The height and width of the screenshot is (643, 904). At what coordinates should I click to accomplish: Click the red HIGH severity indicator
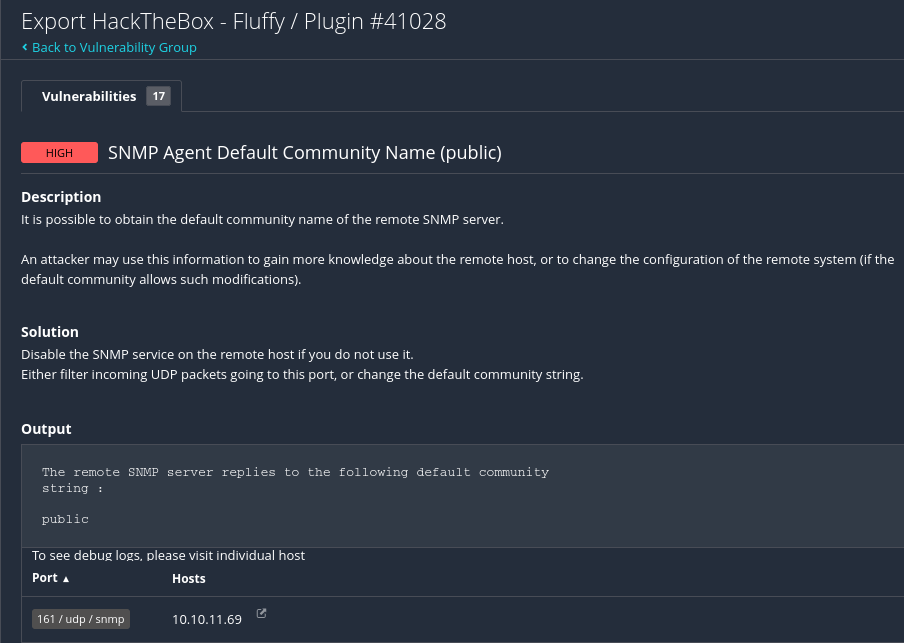tap(59, 152)
